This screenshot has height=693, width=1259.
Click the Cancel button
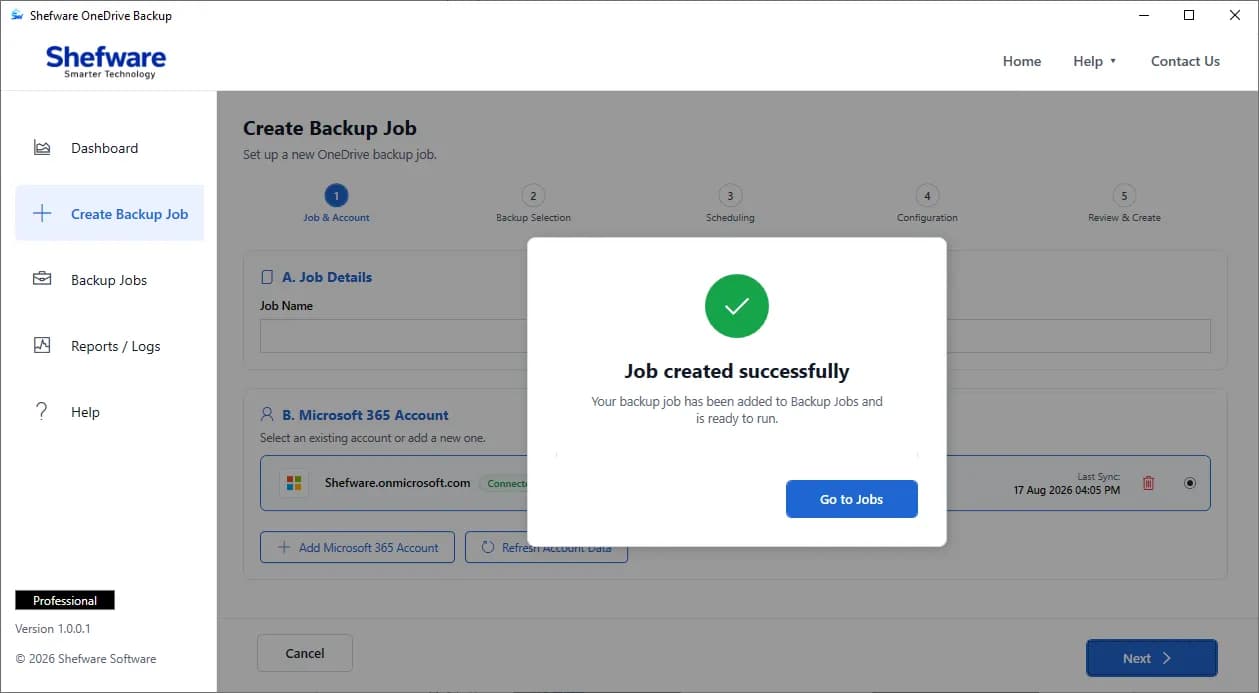click(x=305, y=653)
